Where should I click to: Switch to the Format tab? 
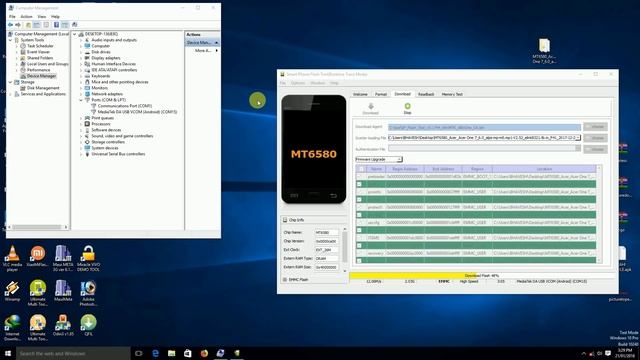[380, 94]
